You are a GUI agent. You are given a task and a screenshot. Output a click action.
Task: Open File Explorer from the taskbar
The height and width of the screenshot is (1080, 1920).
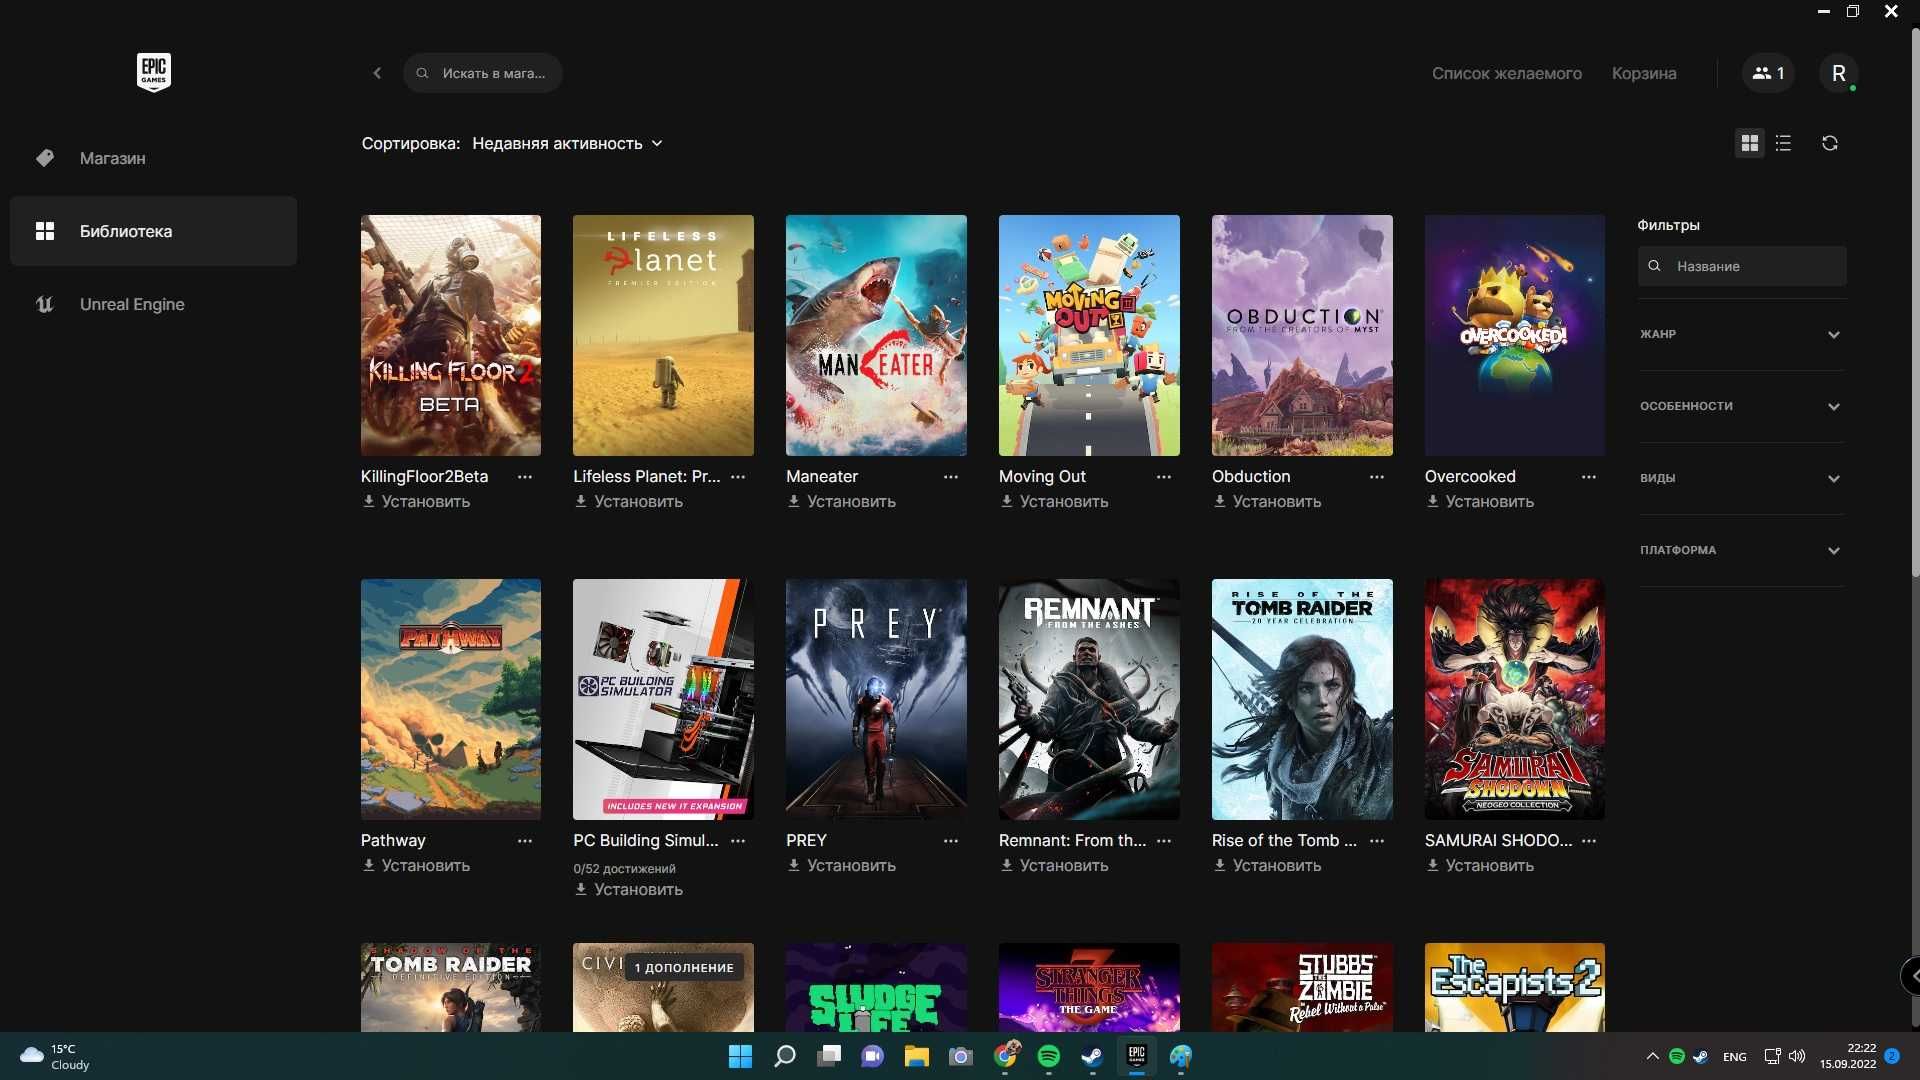[916, 1056]
